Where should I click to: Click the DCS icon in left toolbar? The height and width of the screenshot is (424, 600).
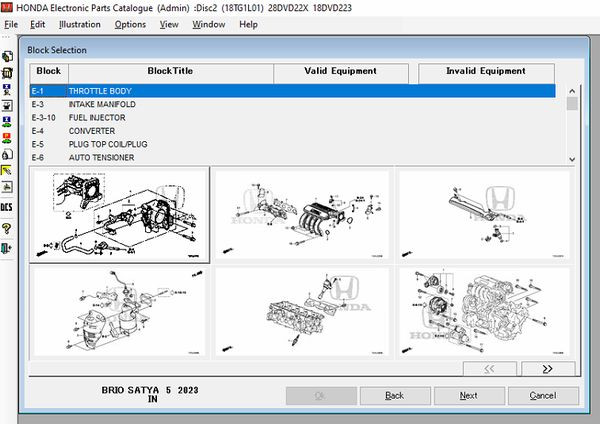[7, 207]
